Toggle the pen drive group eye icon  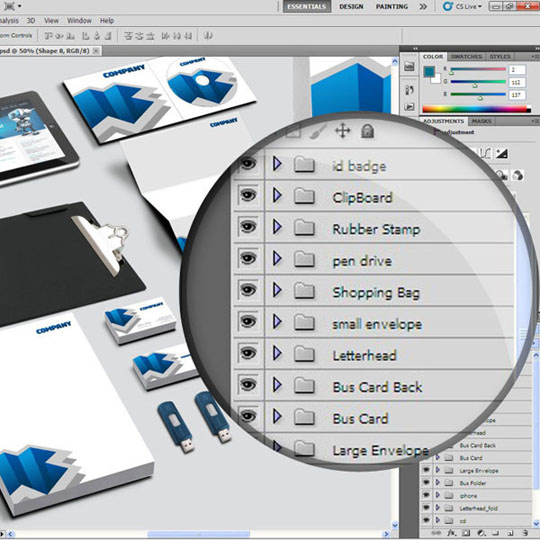pos(248,258)
